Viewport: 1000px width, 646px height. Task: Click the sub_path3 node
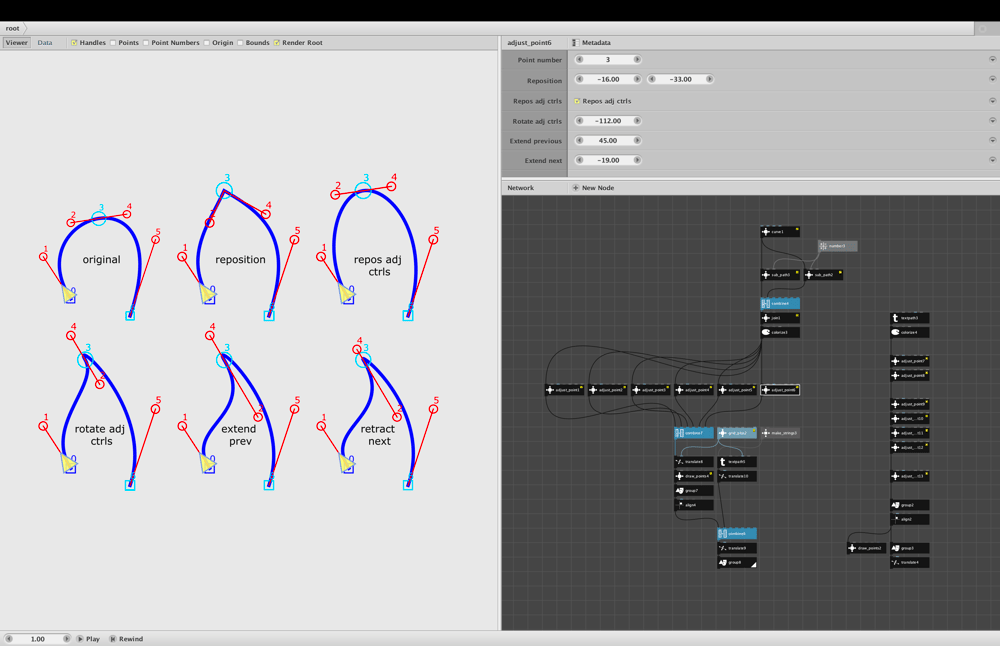coord(781,275)
